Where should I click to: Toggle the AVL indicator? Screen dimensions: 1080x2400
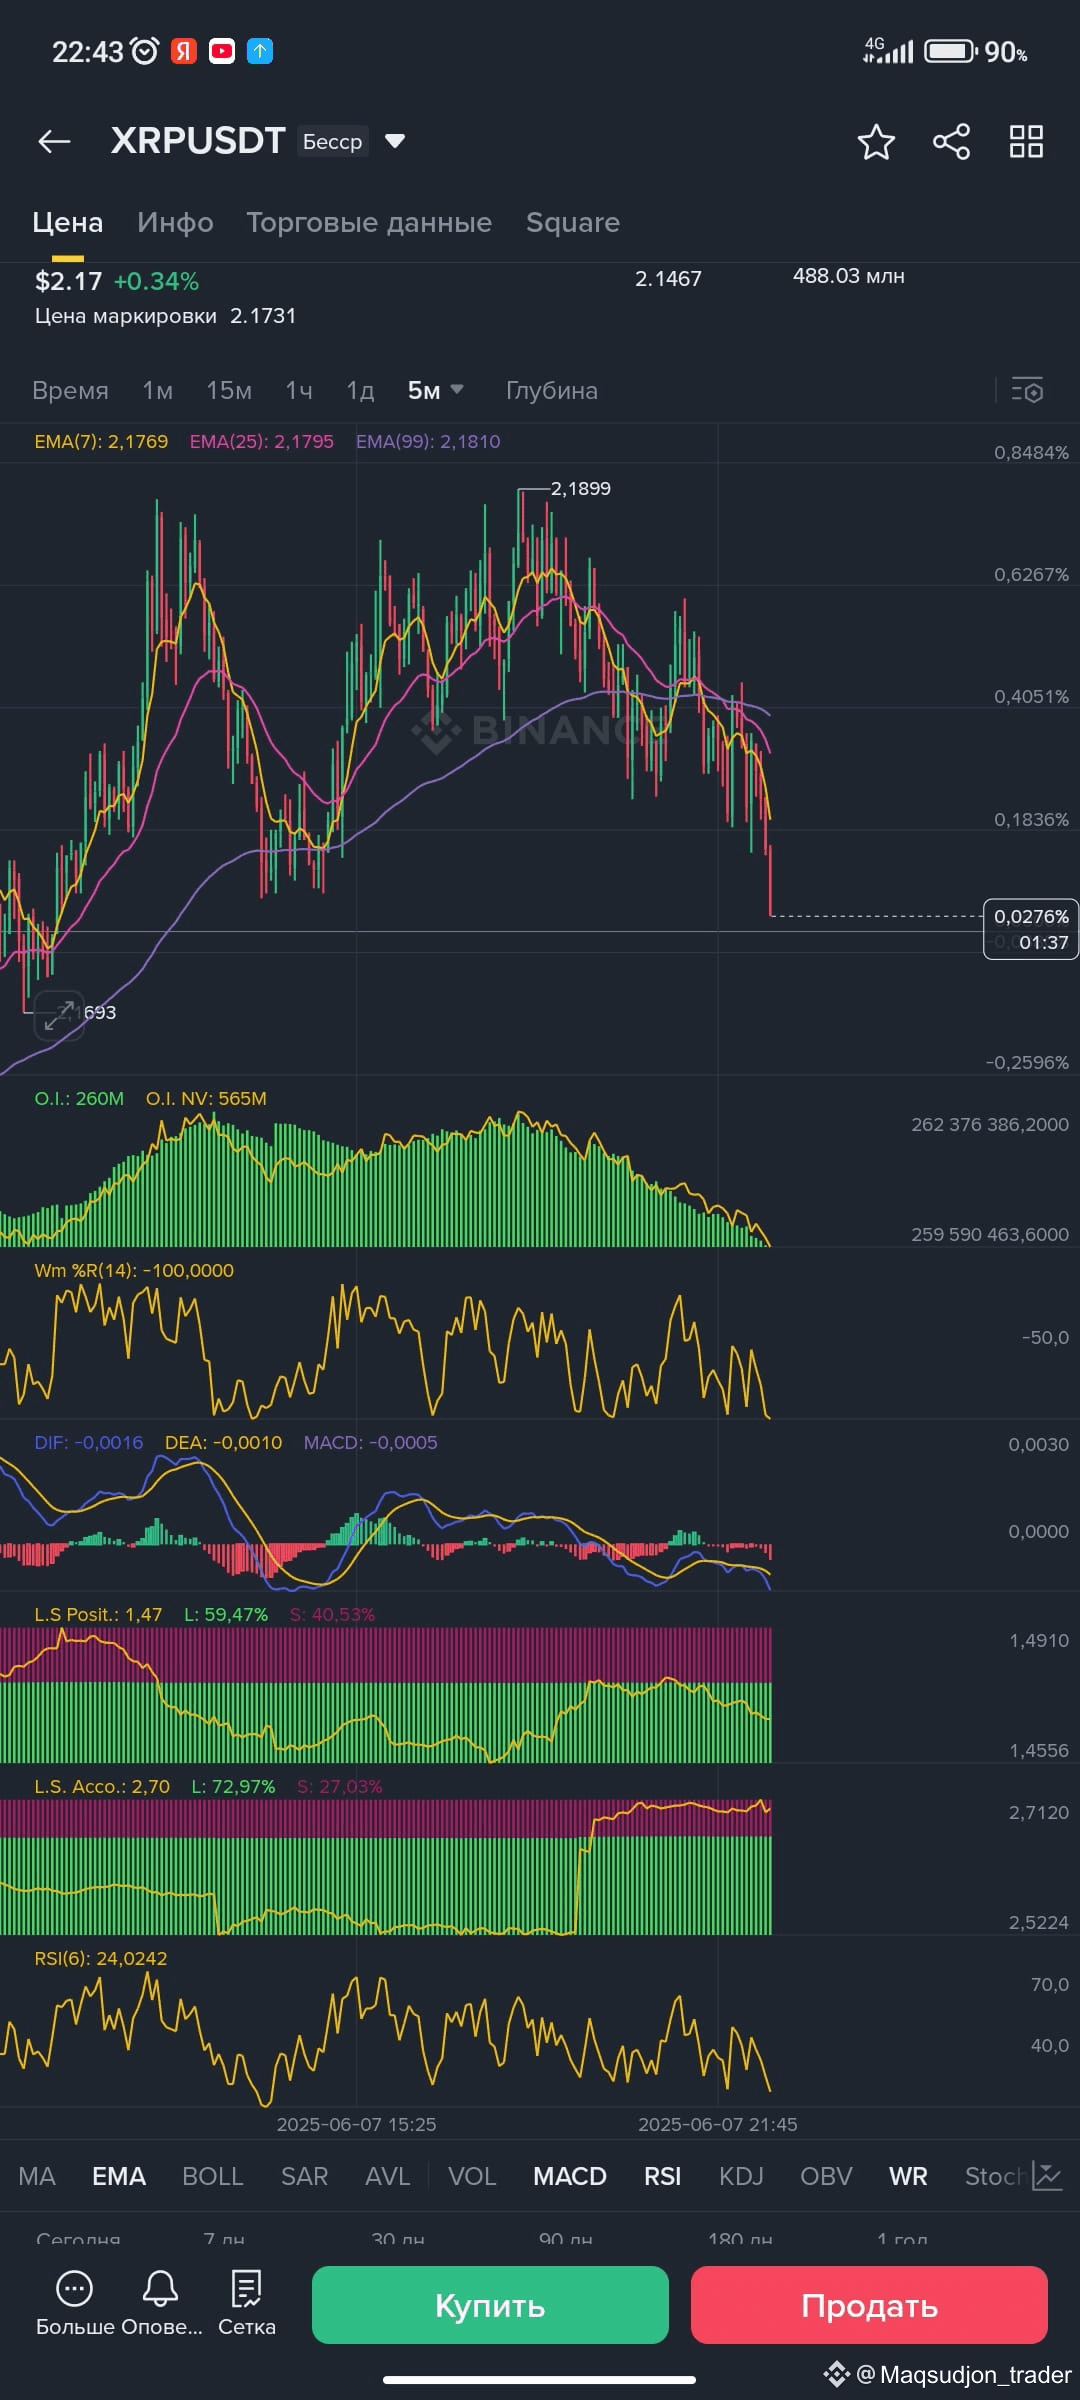point(388,2176)
